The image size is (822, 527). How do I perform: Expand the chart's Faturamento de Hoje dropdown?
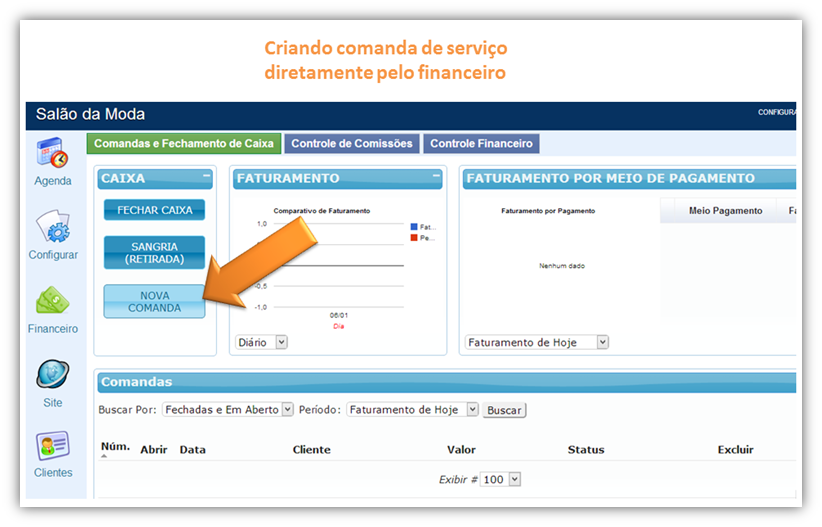tap(536, 342)
